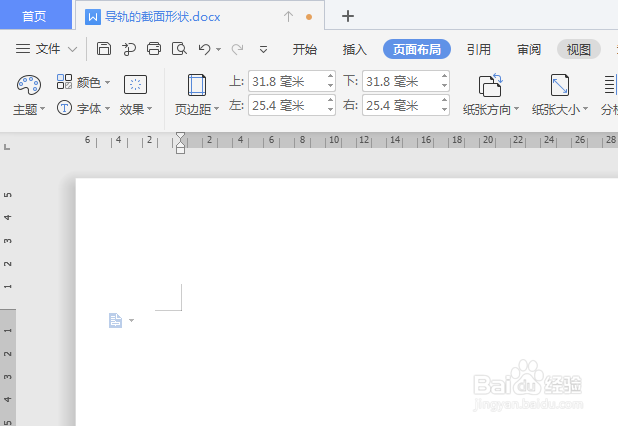
Task: Open the 审阅 ribbon tab
Action: tap(529, 50)
